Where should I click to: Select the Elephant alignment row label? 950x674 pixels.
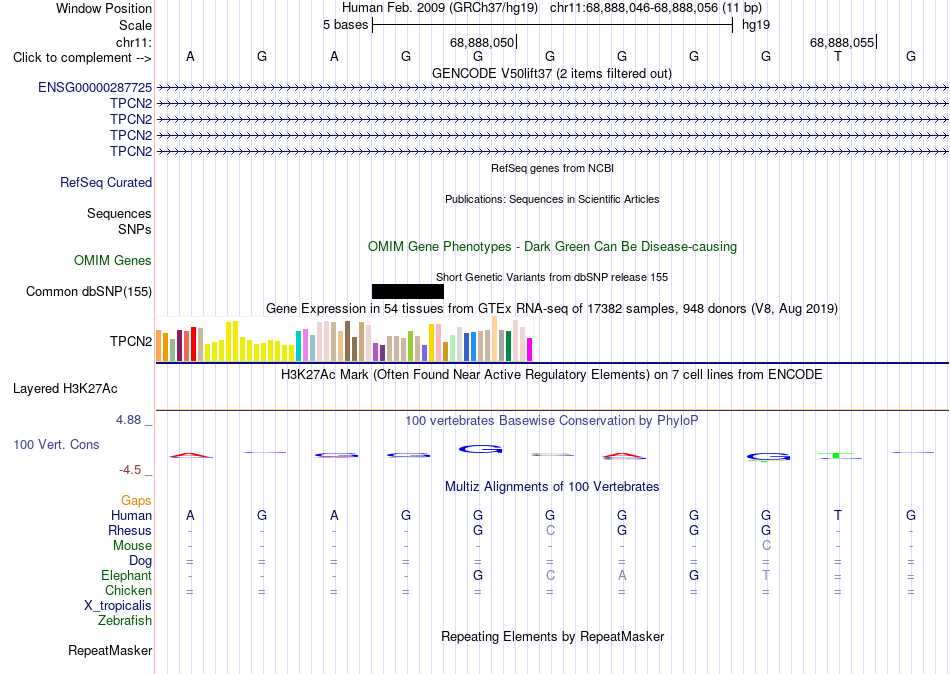127,576
